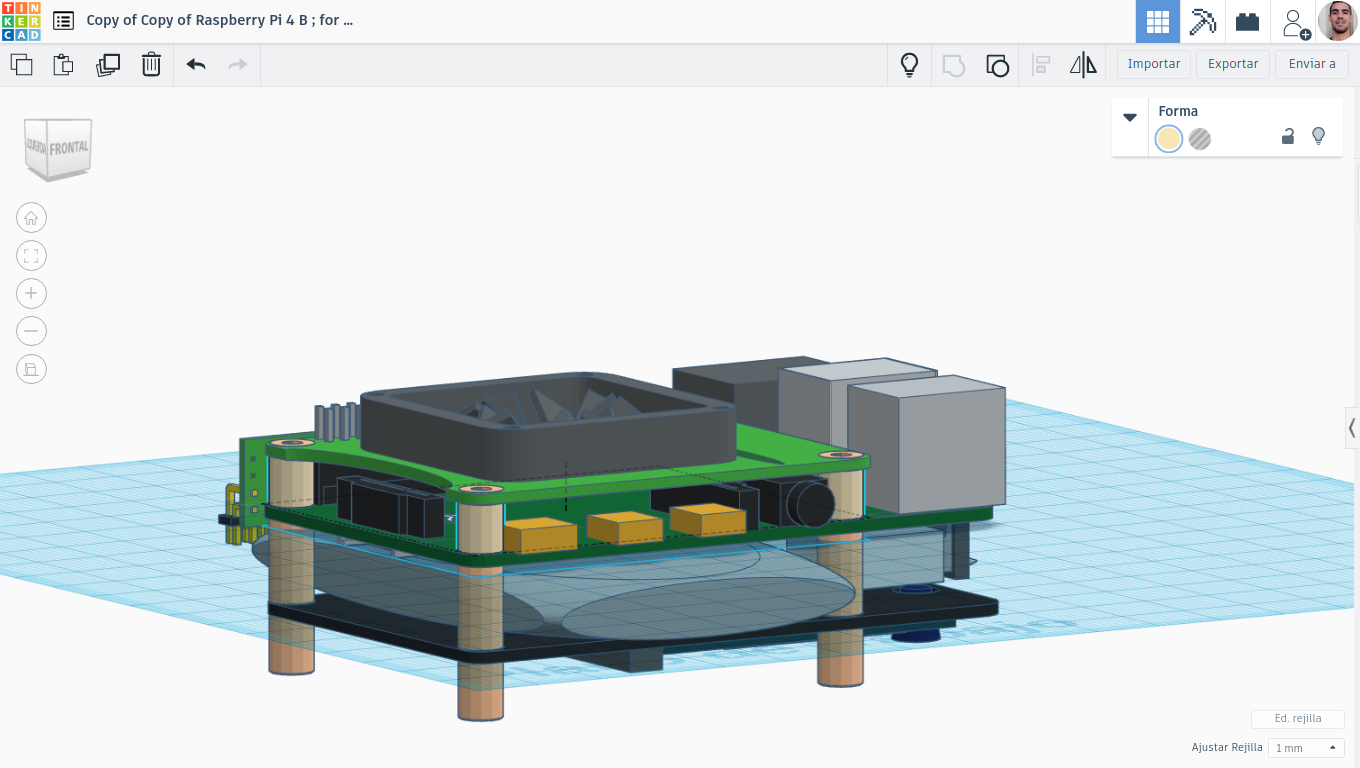Toggle the shape lock padlock
Screen dimensions: 1360x768
point(1288,137)
